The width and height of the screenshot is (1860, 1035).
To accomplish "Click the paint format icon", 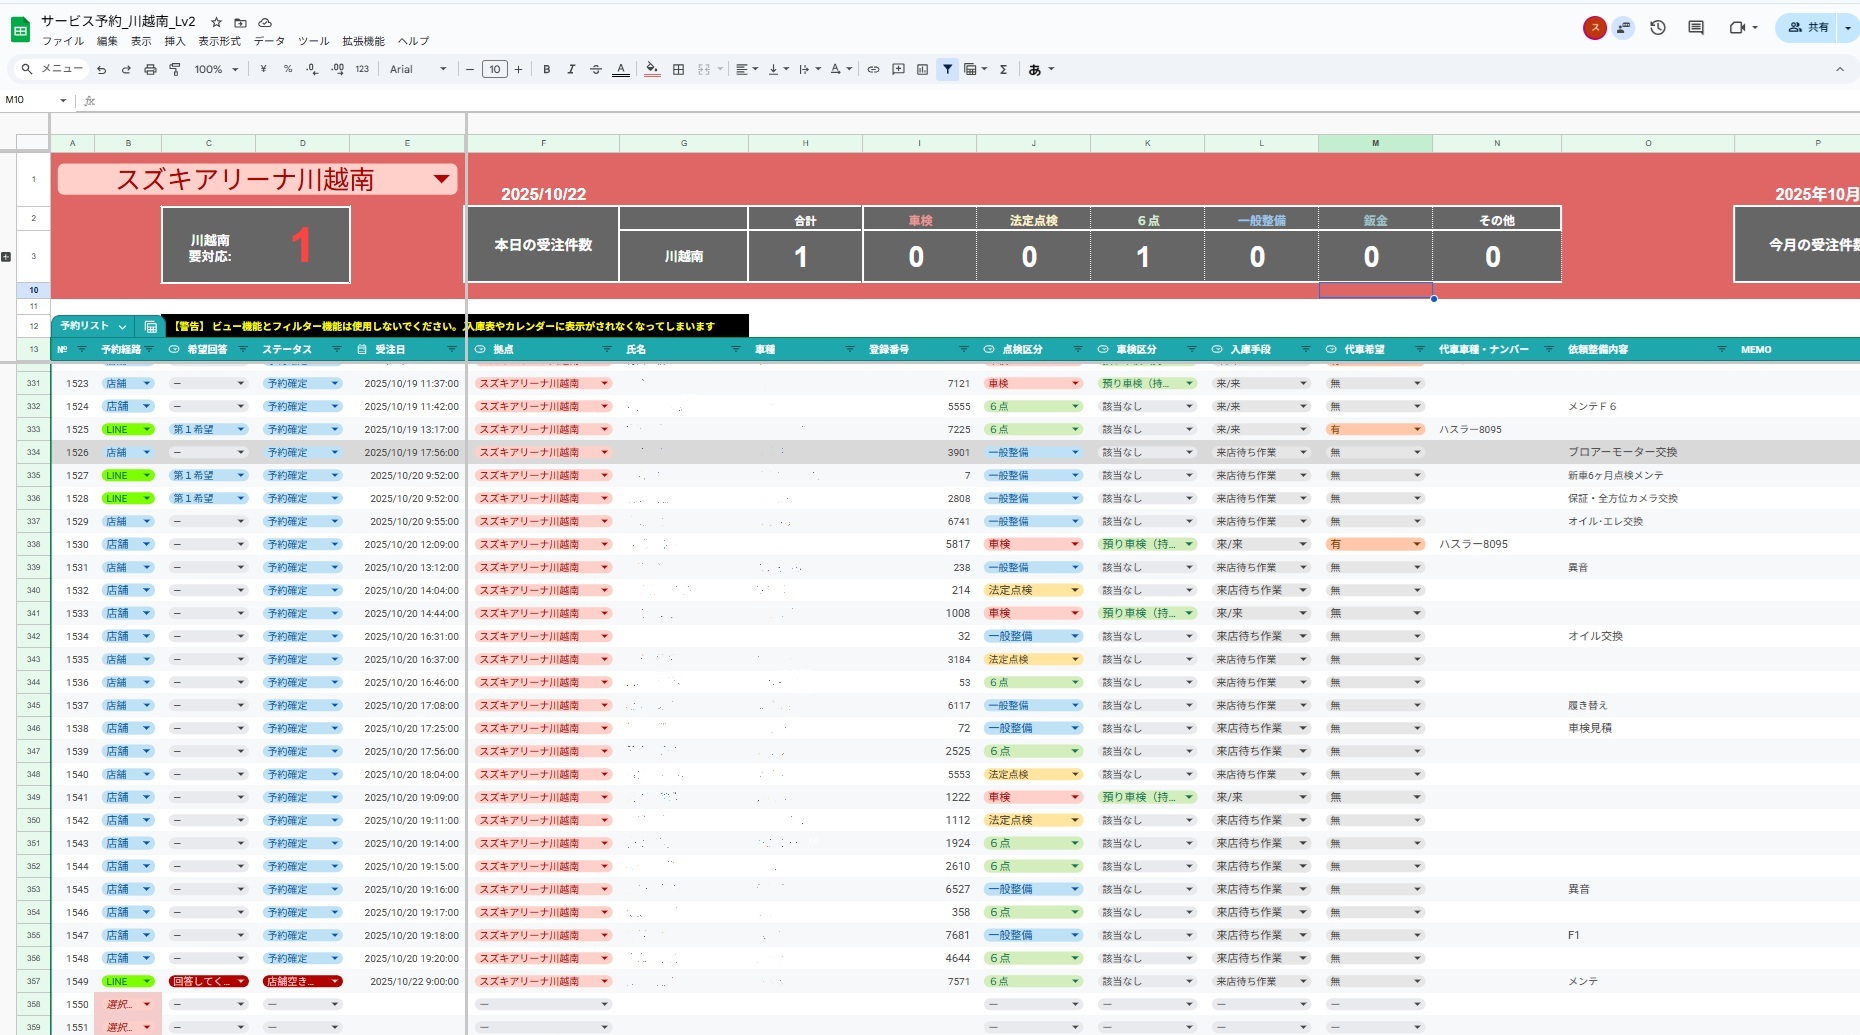I will (x=175, y=70).
